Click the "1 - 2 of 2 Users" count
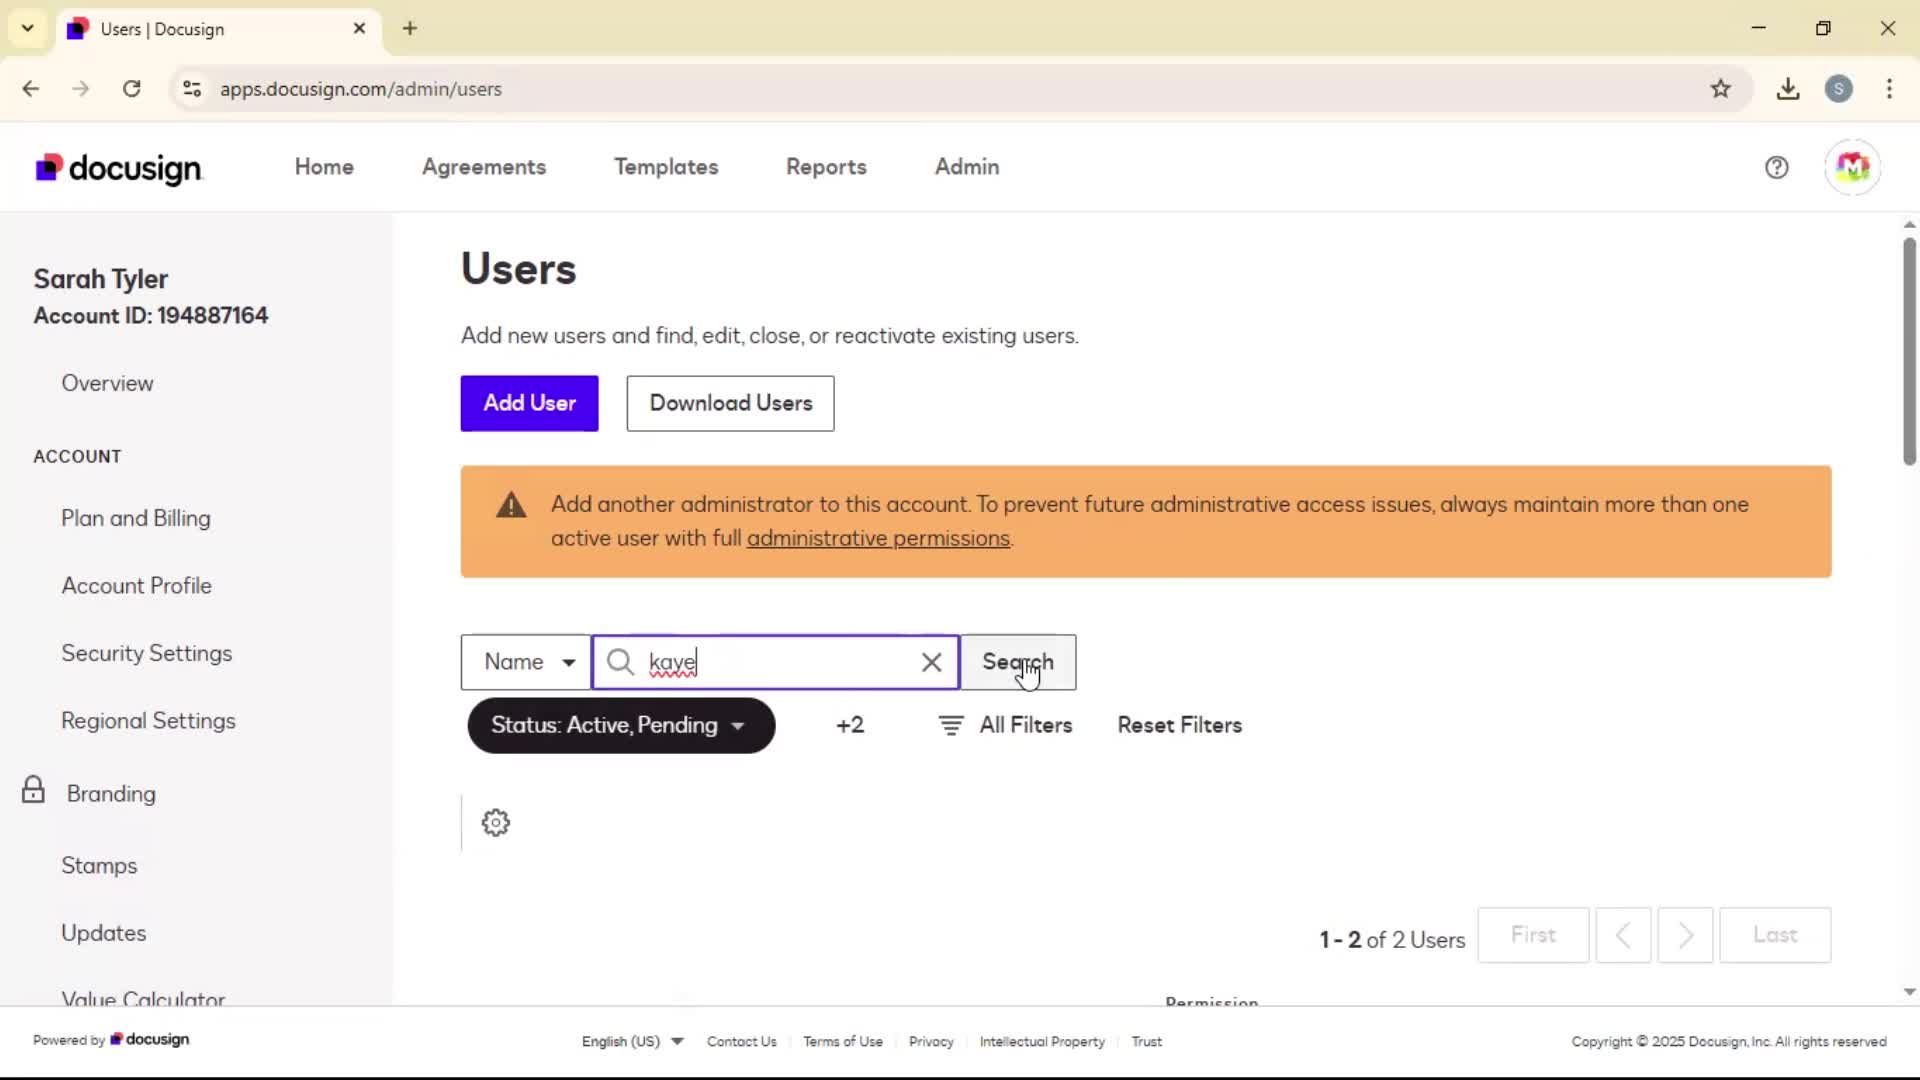This screenshot has width=1920, height=1080. pos(1392,940)
